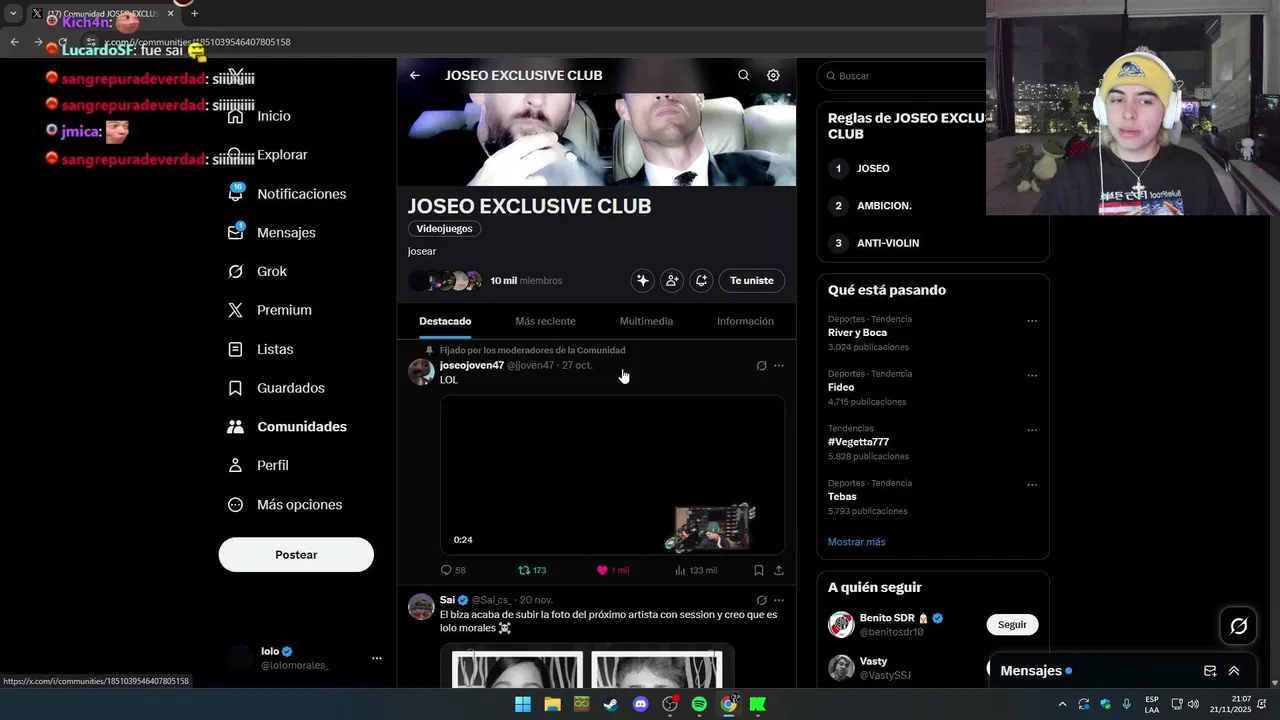Click the Windows Start button
Viewport: 1280px width, 720px height.
[x=523, y=704]
